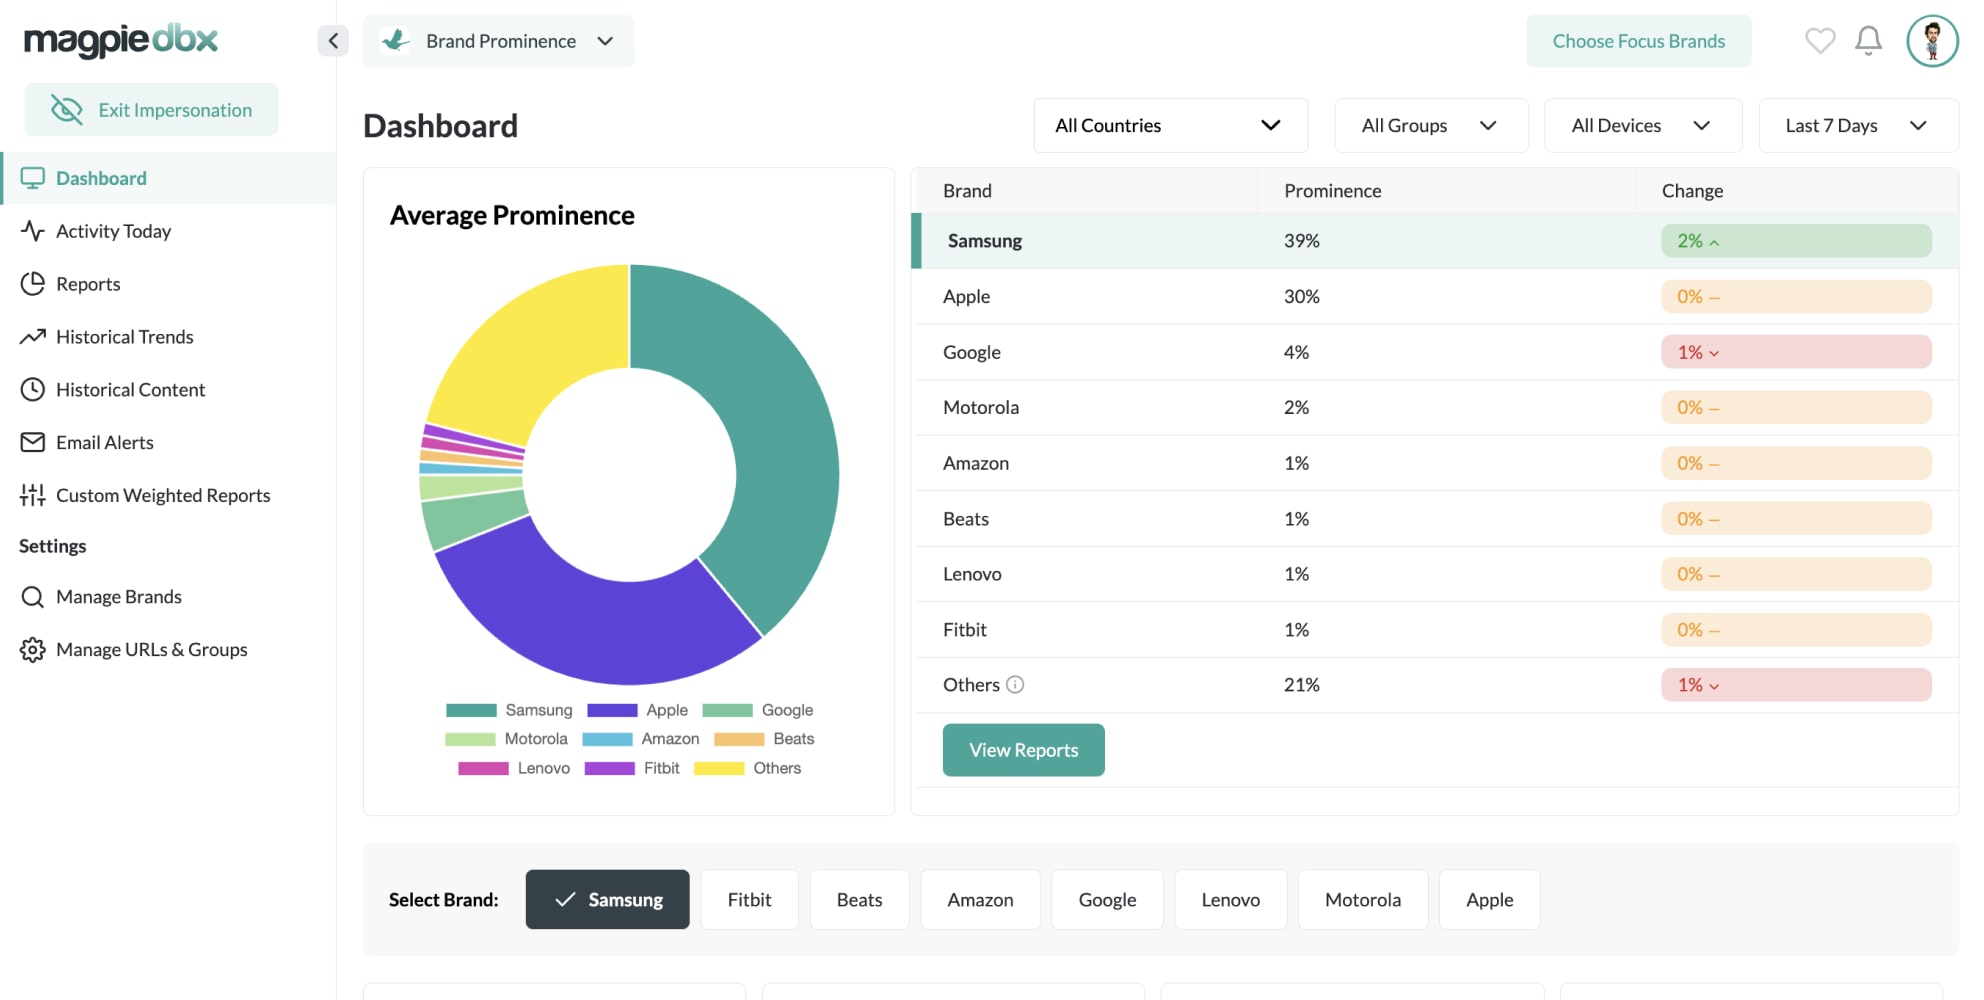Click the Reports pie-chart icon
This screenshot has width=1984, height=1000.
point(33,284)
